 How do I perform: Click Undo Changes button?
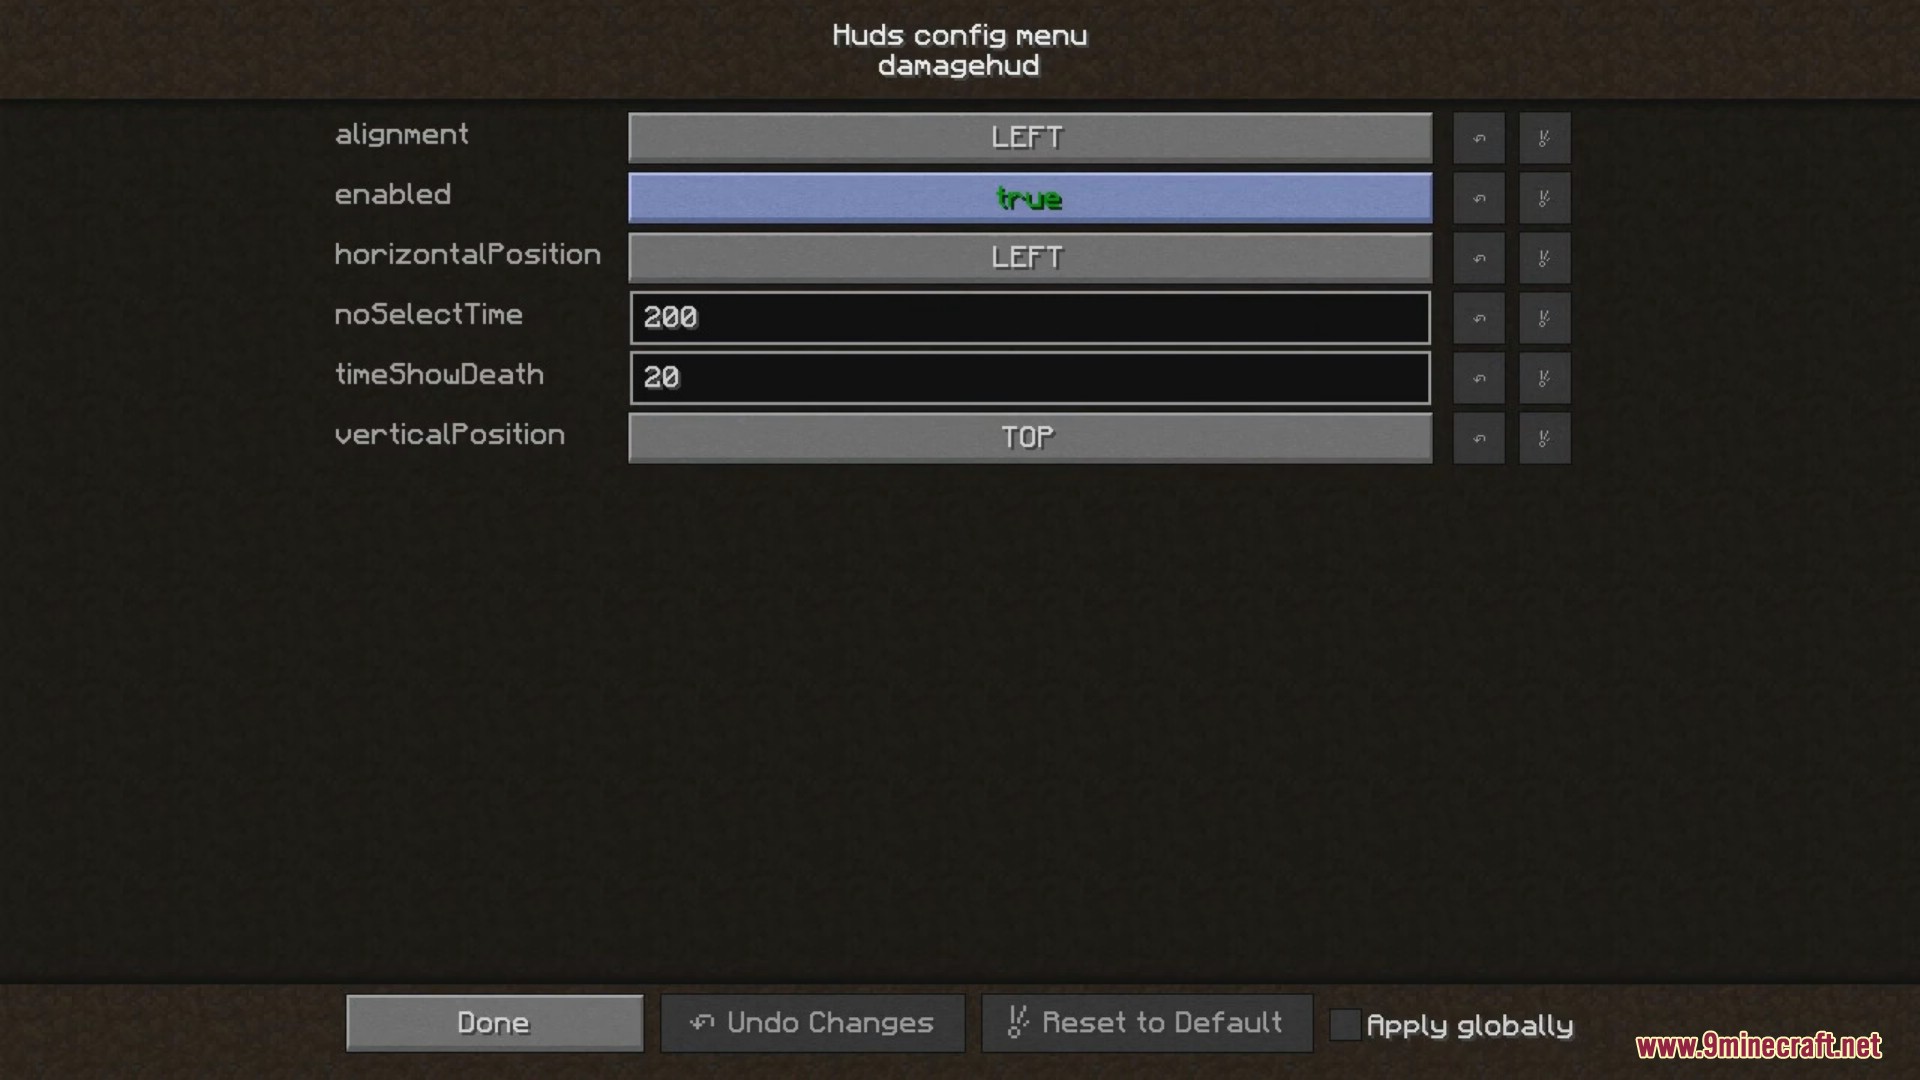[x=814, y=1022]
